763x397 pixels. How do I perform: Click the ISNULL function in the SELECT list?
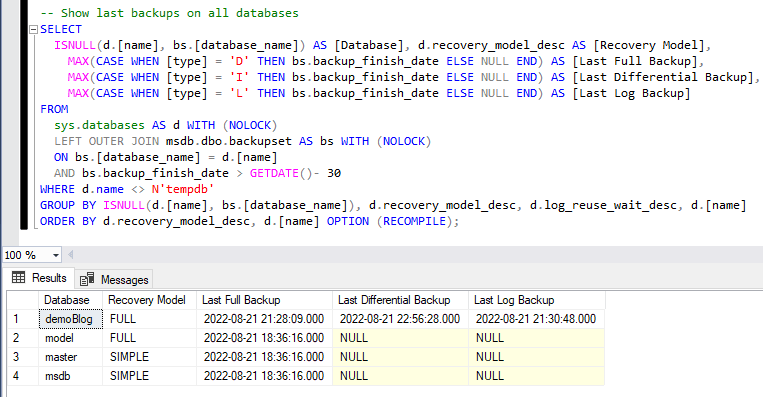75,45
